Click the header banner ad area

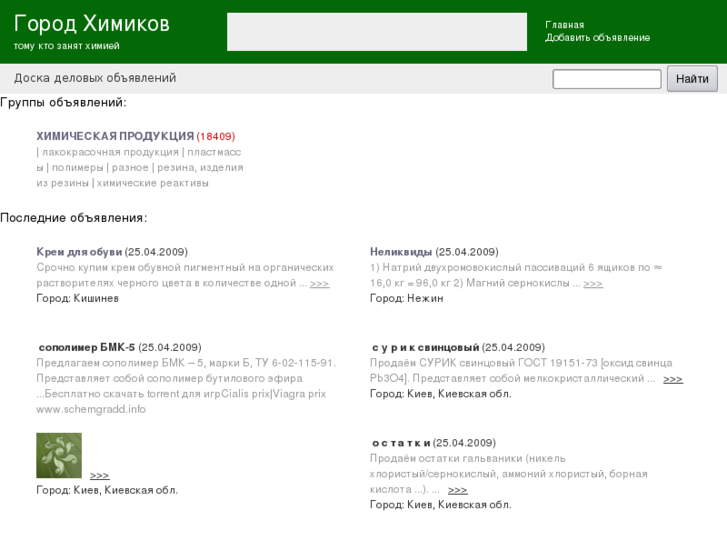[x=376, y=32]
